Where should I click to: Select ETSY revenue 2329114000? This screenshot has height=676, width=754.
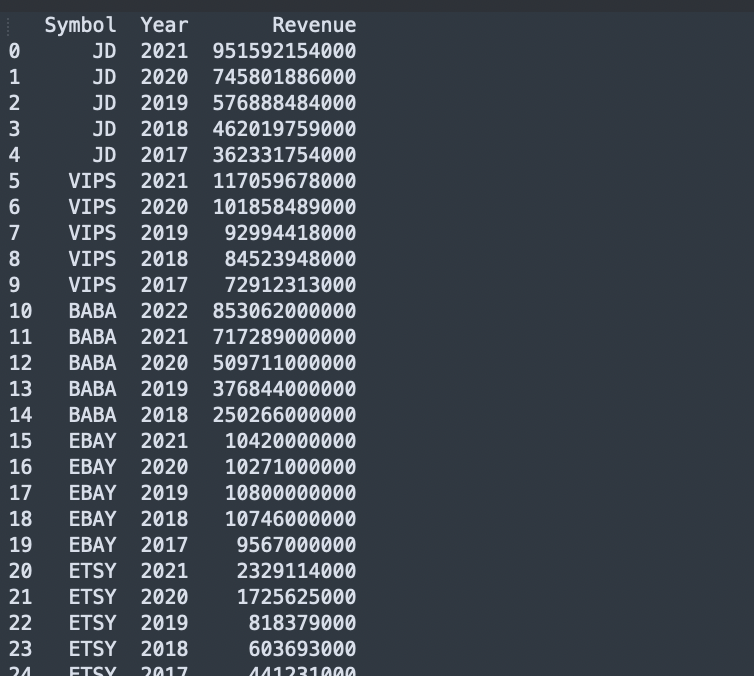(x=296, y=570)
